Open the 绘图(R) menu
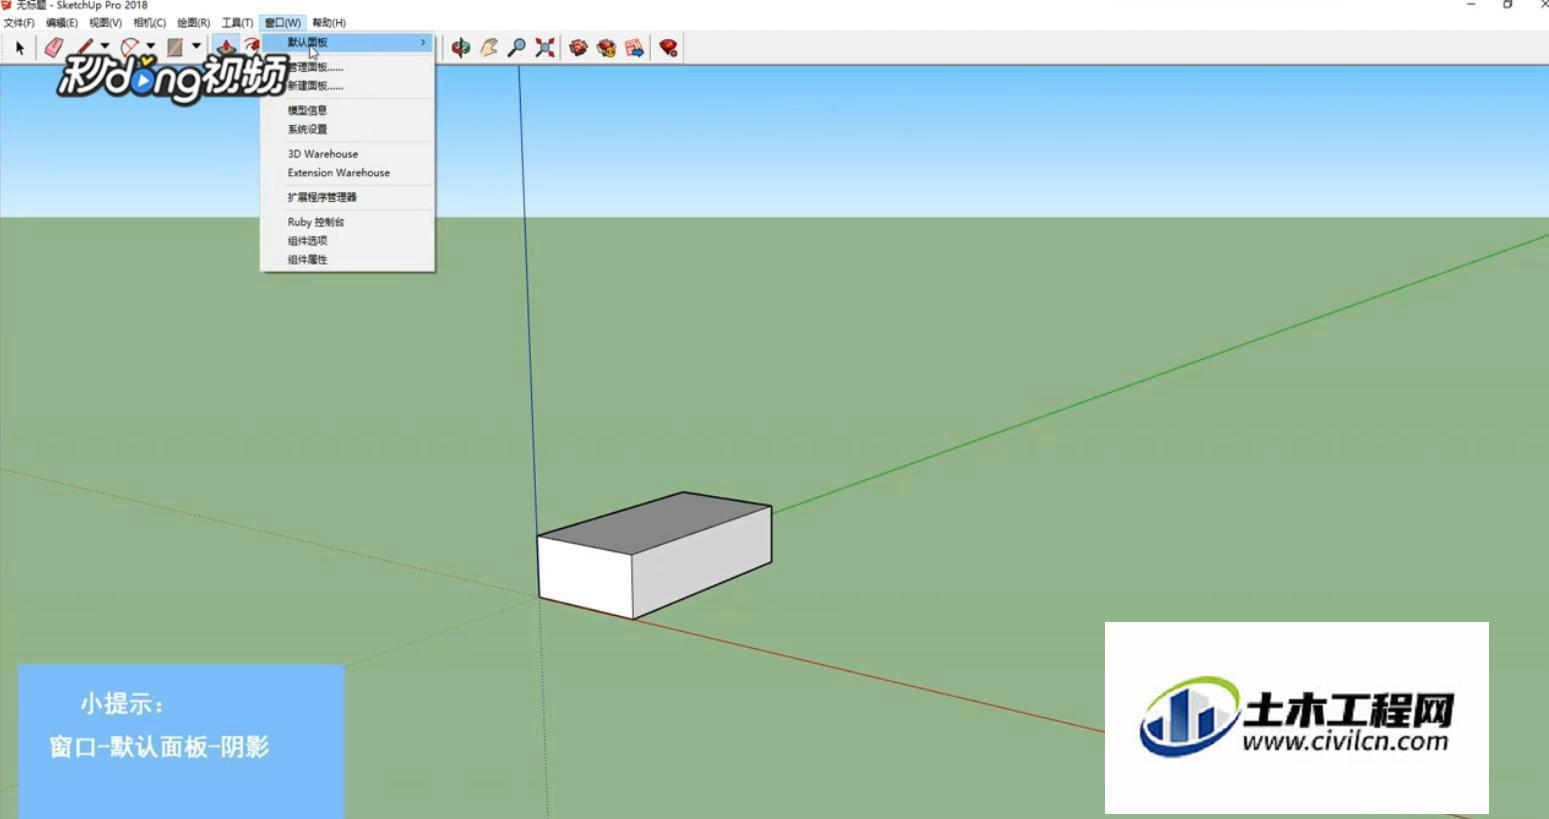 click(x=193, y=22)
